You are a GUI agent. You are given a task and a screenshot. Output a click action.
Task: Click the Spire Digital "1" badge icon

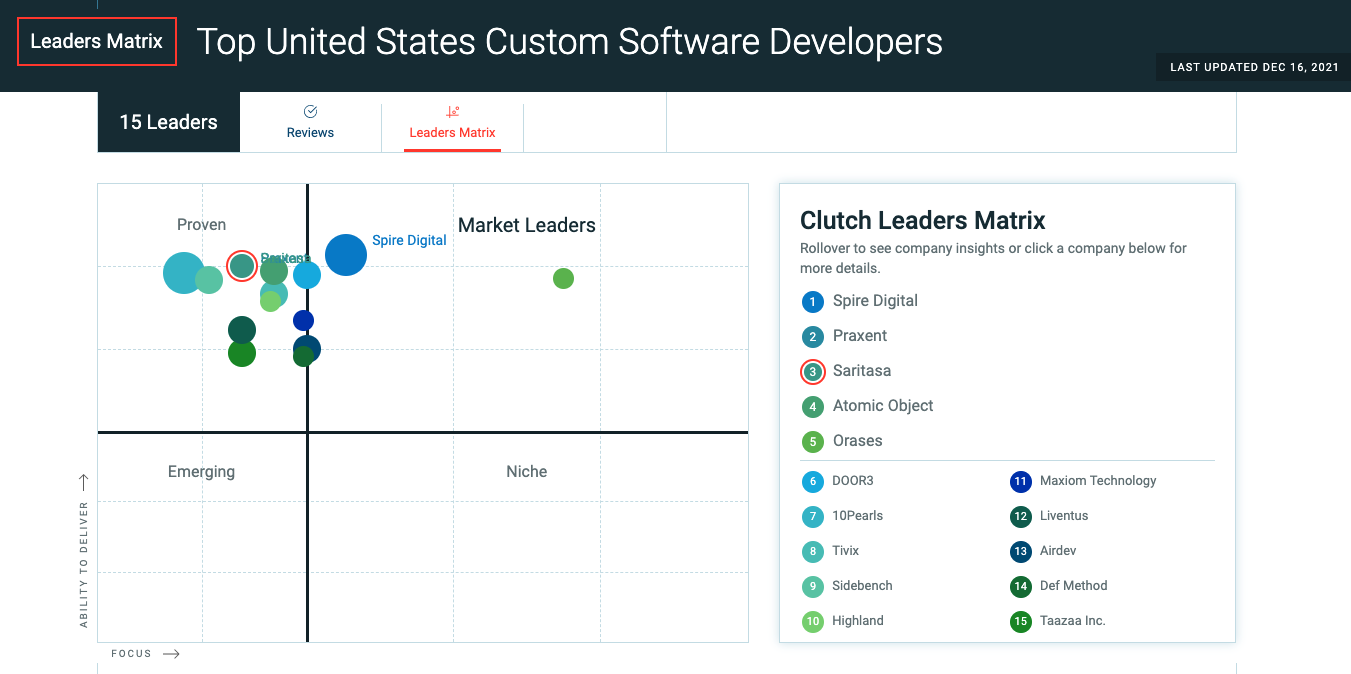click(812, 301)
